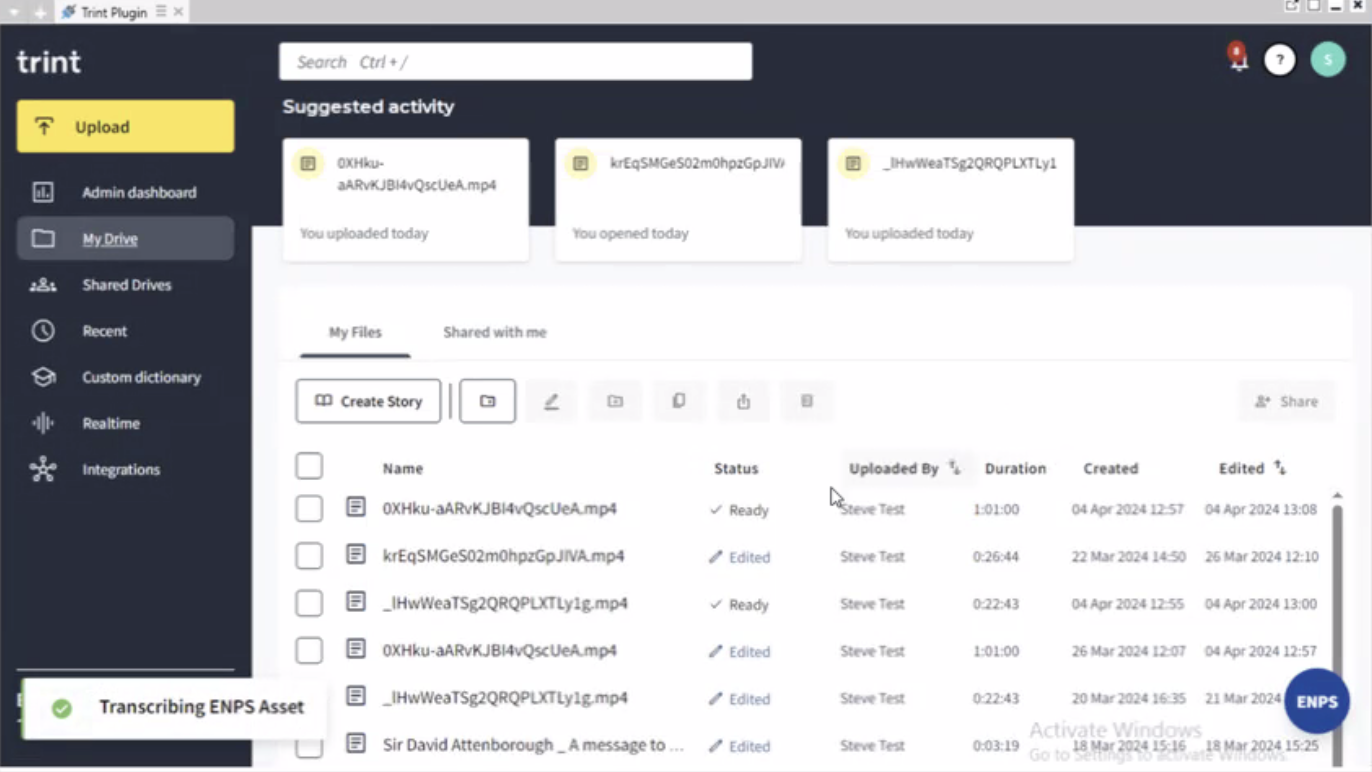Image resolution: width=1372 pixels, height=772 pixels.
Task: Click the Create Story button
Action: pyautogui.click(x=368, y=401)
